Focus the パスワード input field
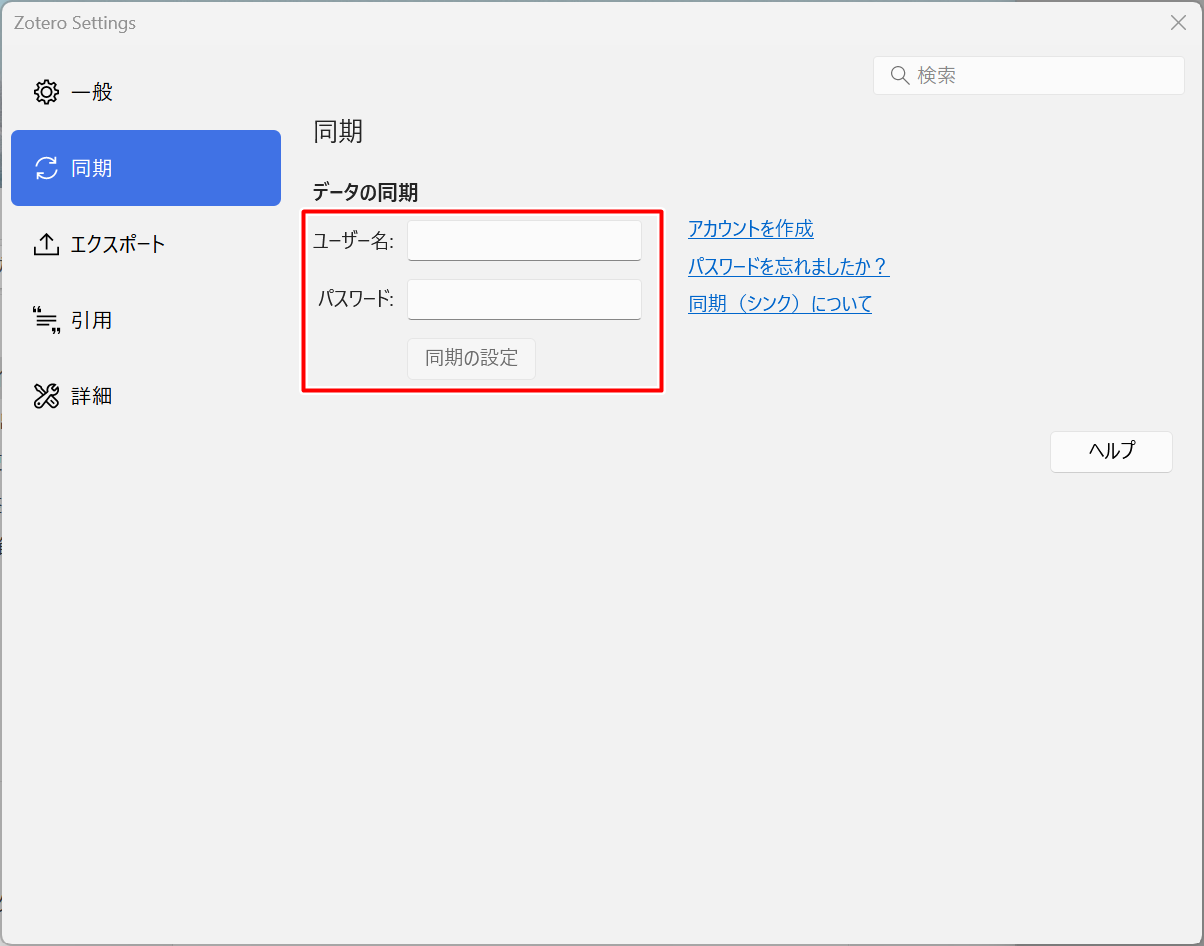Viewport: 1204px width, 946px height. [x=524, y=299]
